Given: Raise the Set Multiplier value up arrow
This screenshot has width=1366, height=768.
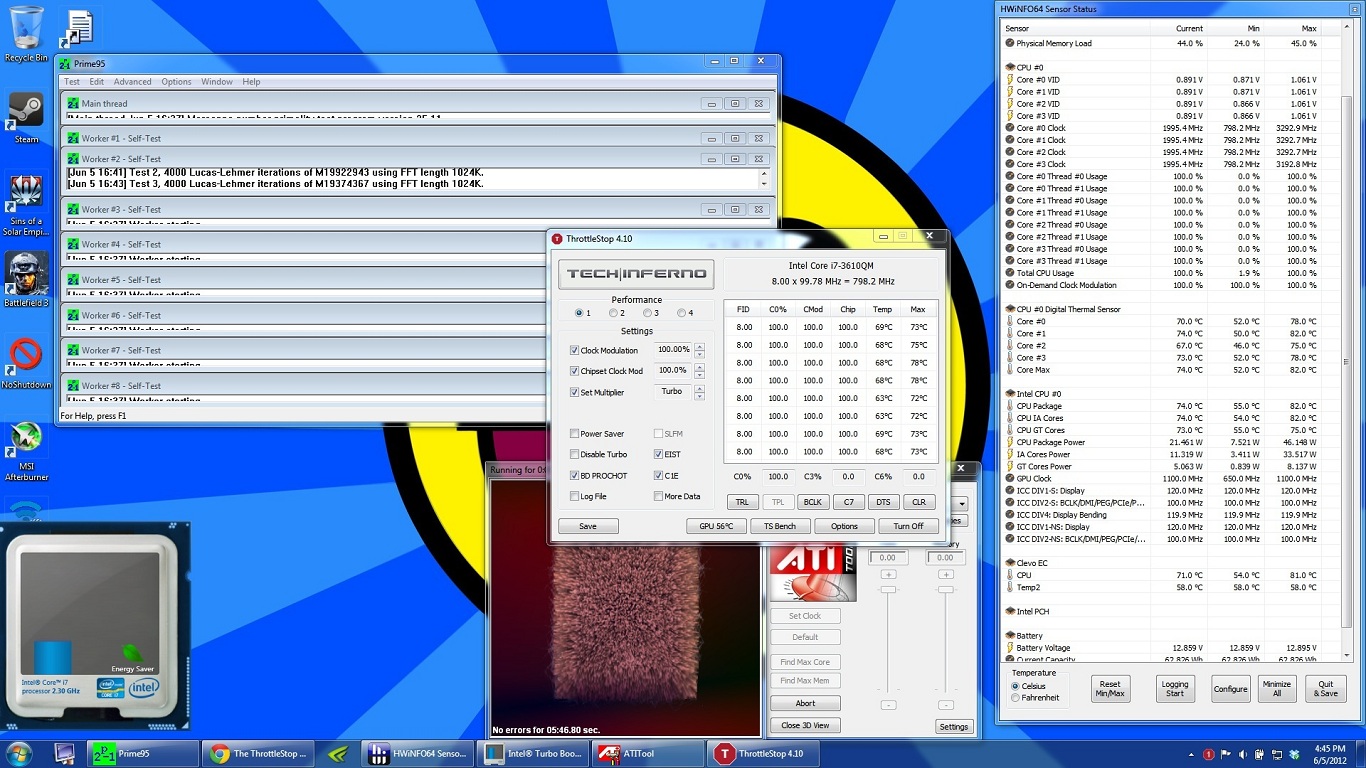Looking at the screenshot, I should click(699, 388).
